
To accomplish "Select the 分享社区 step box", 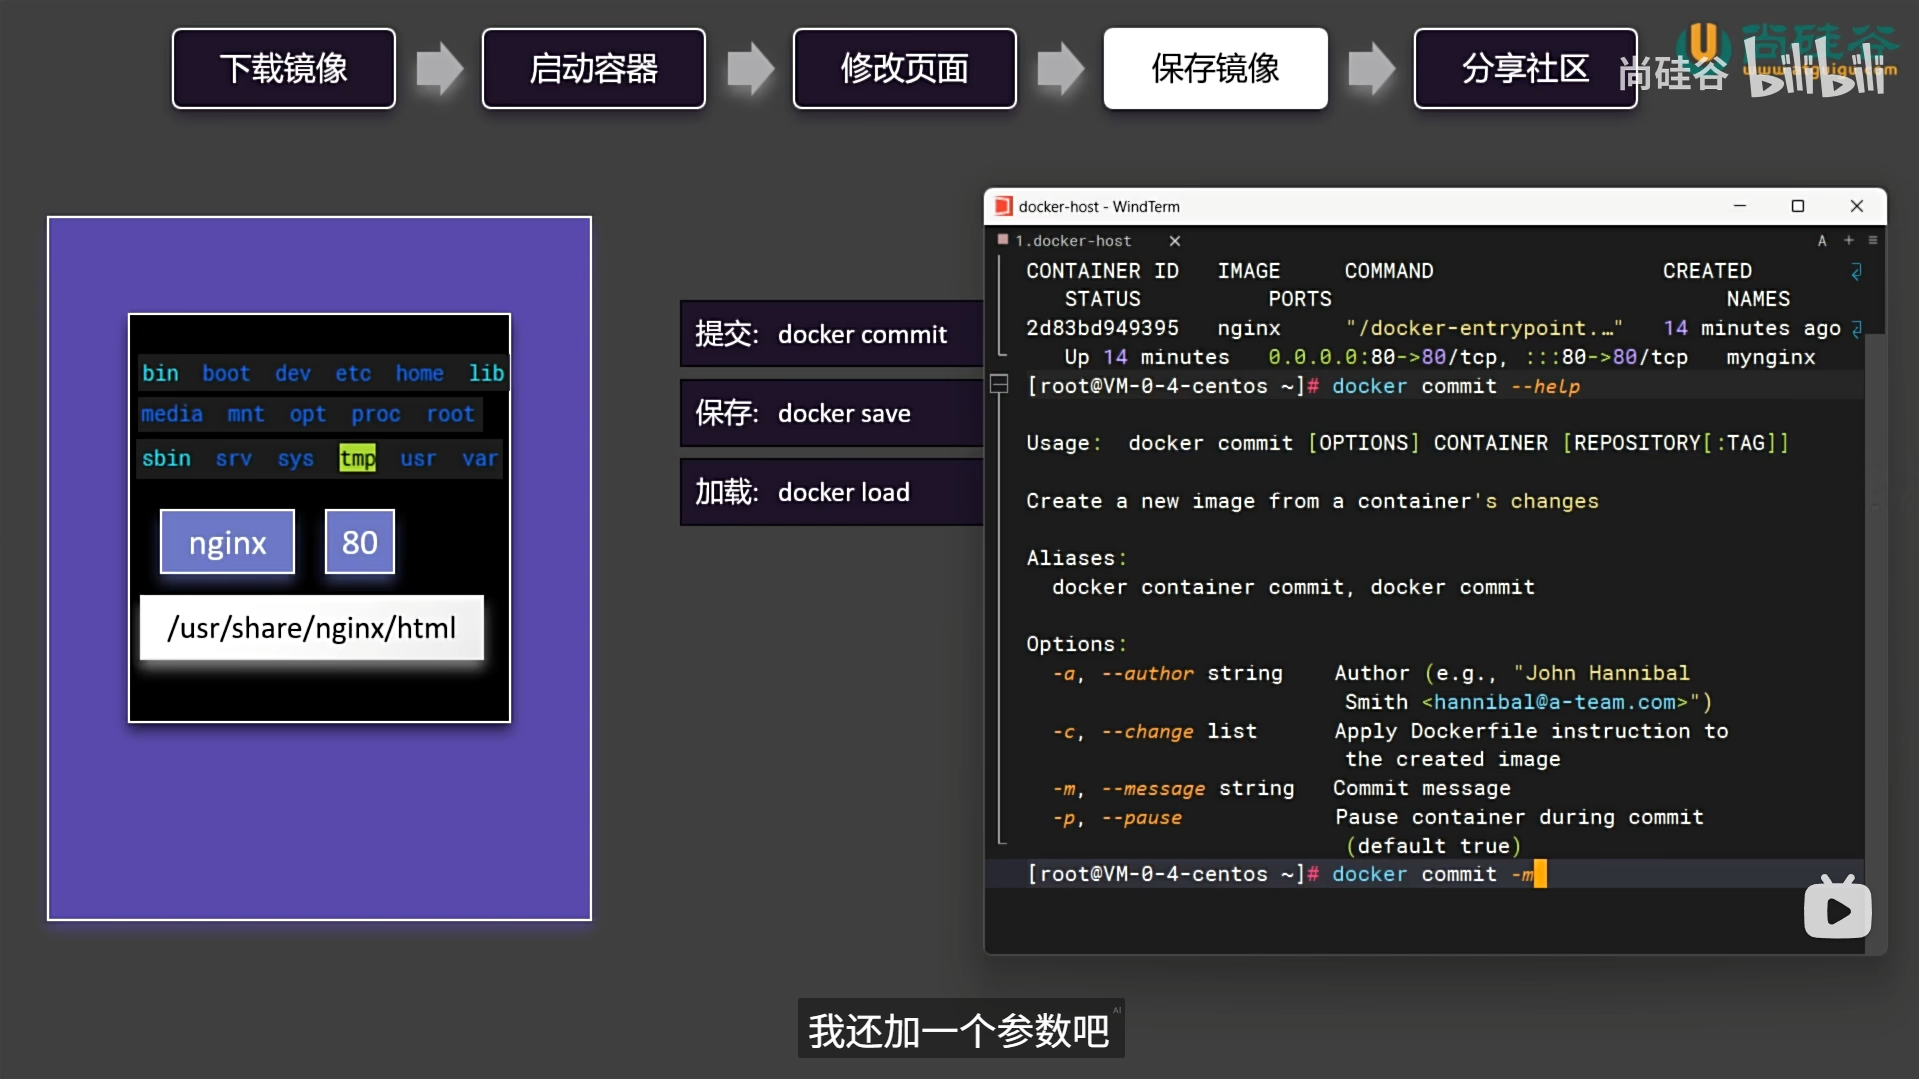I will pyautogui.click(x=1525, y=68).
